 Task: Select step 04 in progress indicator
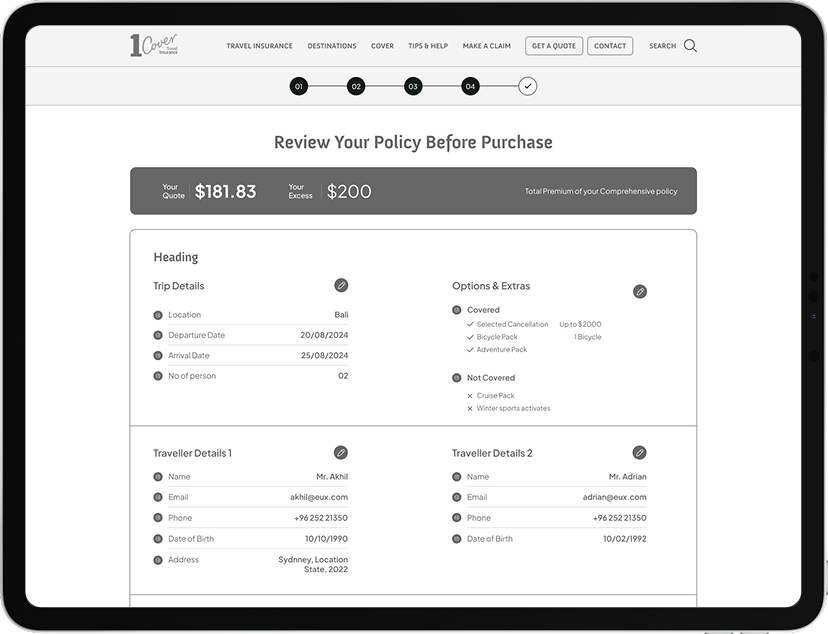(470, 87)
